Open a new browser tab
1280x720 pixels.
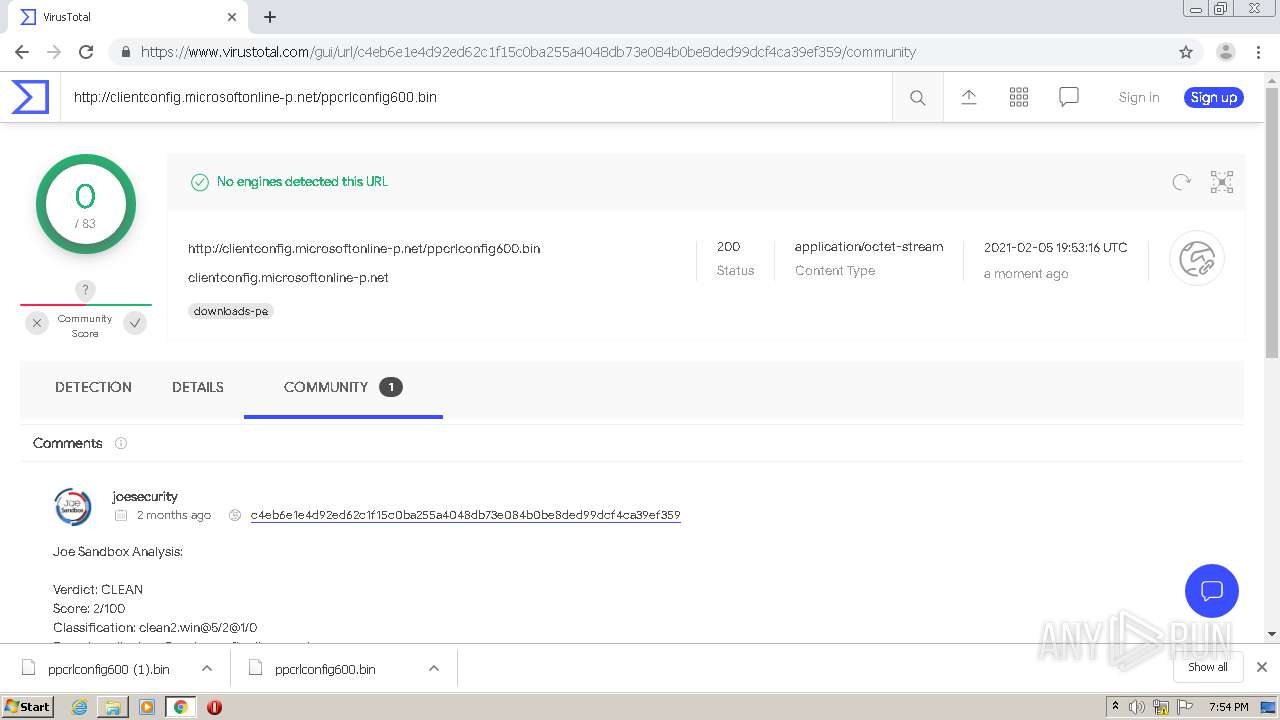270,17
